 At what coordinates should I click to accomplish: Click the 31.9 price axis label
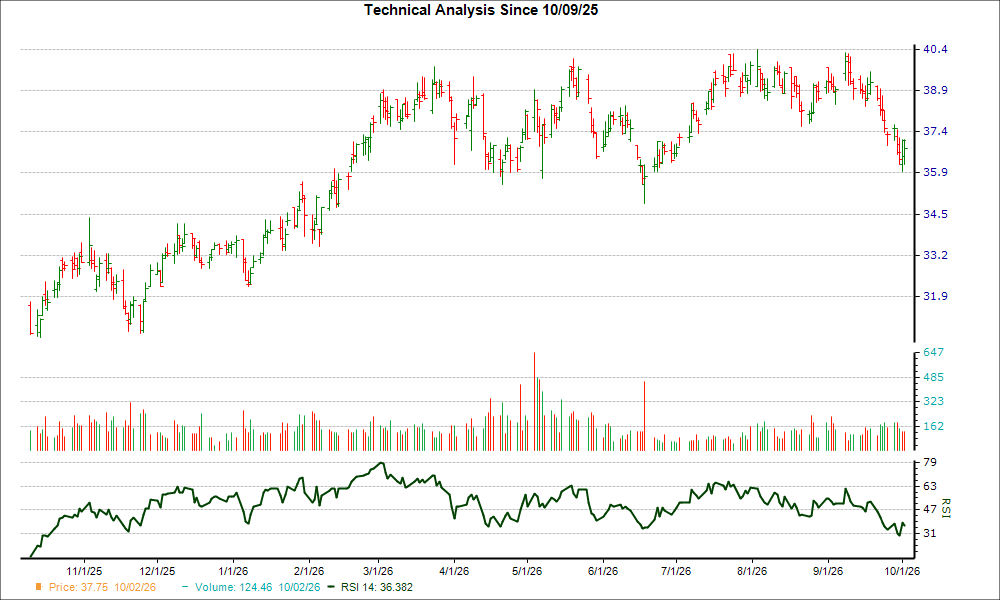[935, 296]
